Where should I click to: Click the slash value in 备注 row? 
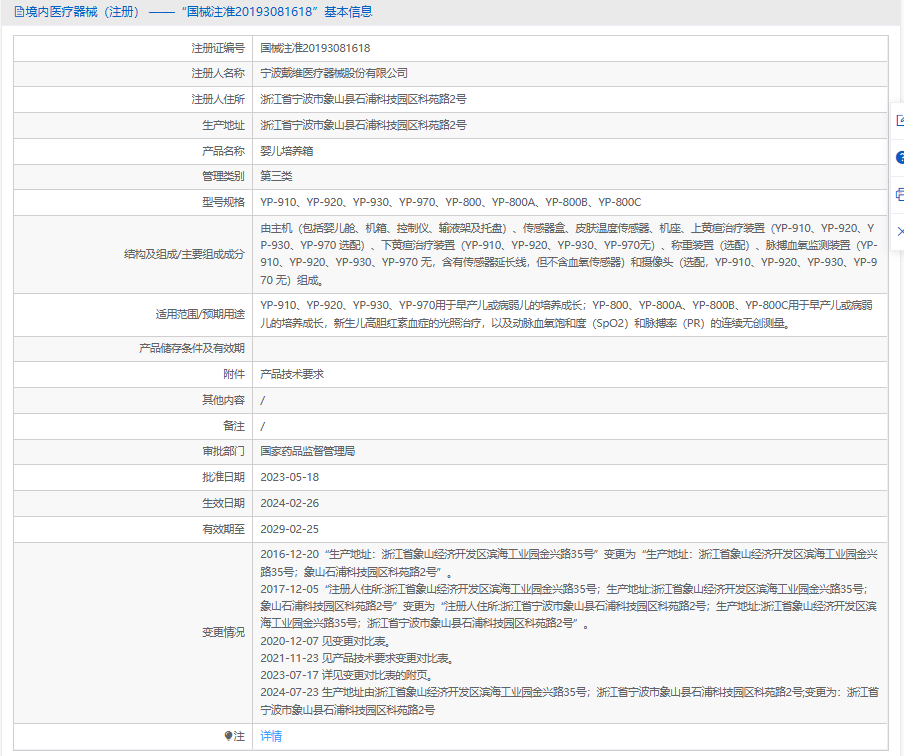(x=263, y=426)
